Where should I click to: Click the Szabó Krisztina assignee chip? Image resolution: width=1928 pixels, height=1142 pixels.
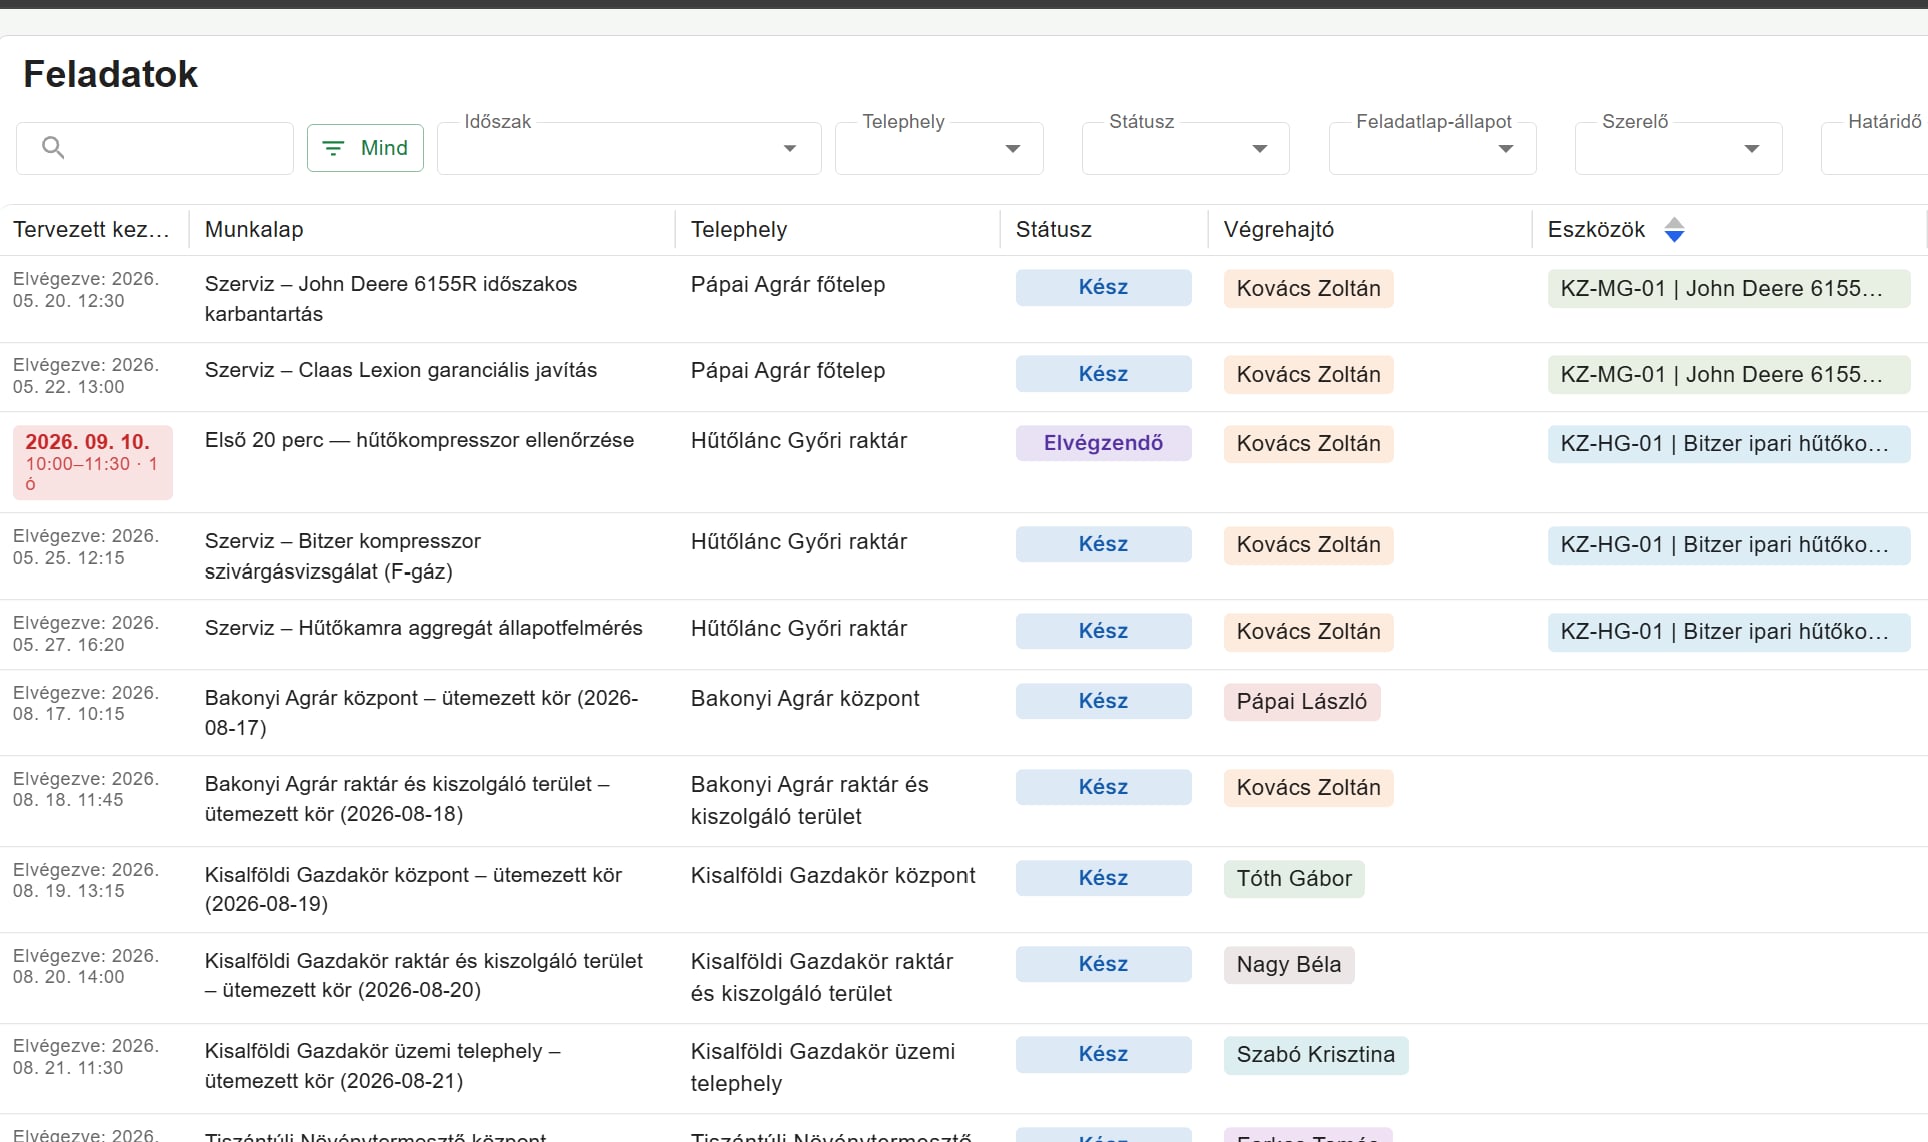tap(1316, 1055)
